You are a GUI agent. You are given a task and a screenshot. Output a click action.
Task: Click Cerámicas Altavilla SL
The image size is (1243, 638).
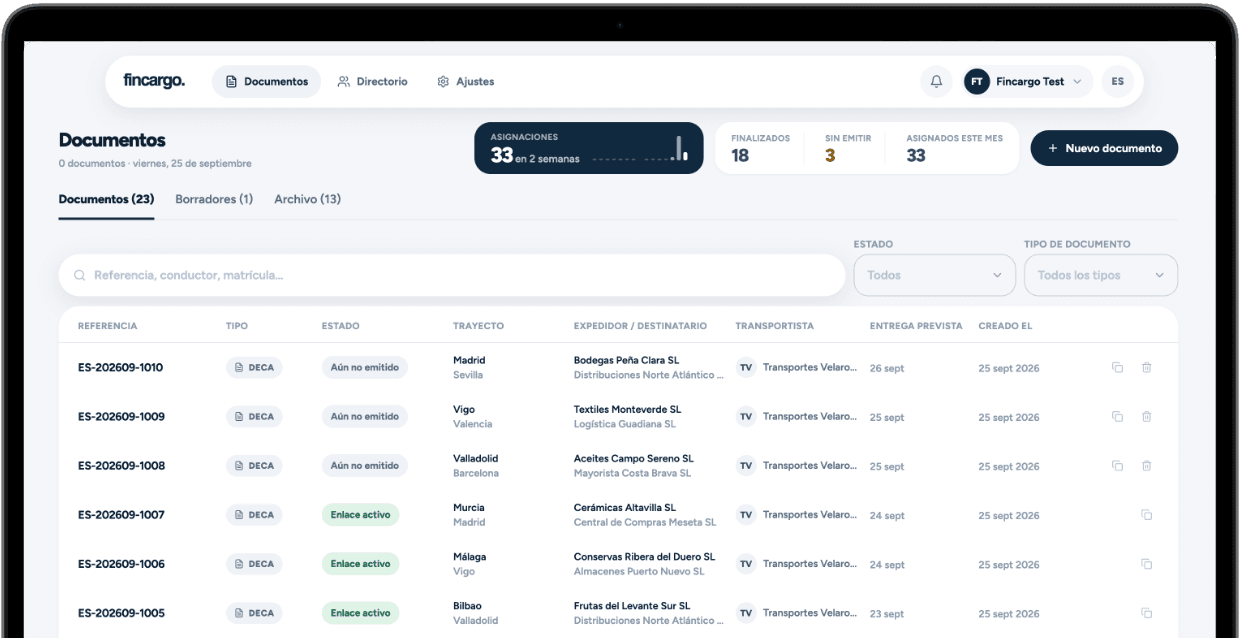(x=624, y=507)
